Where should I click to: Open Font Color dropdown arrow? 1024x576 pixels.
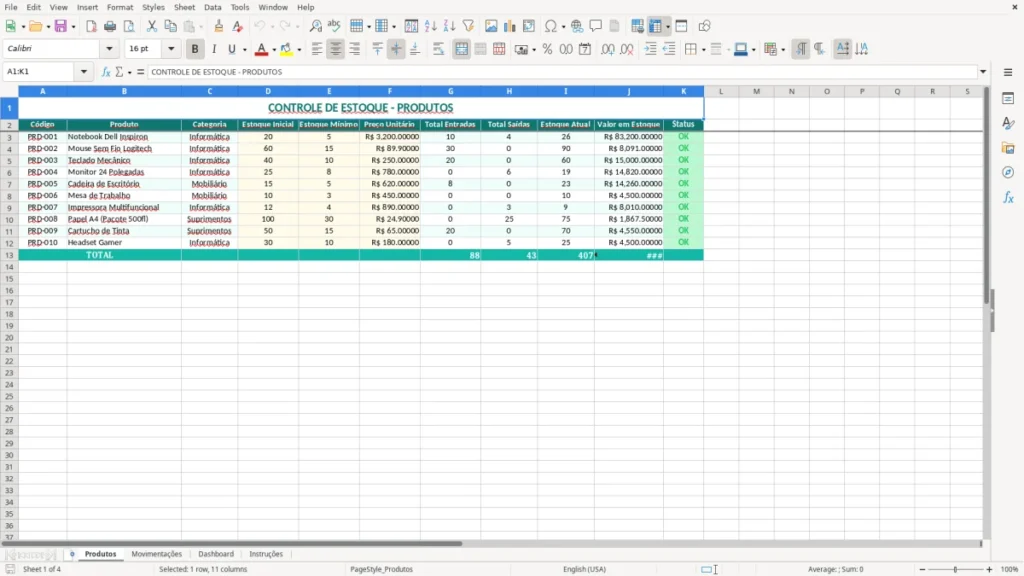pos(274,50)
